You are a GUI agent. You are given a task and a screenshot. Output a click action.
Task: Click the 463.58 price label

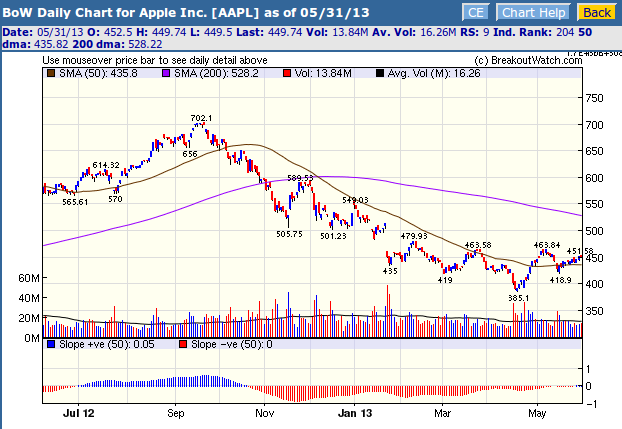478,245
